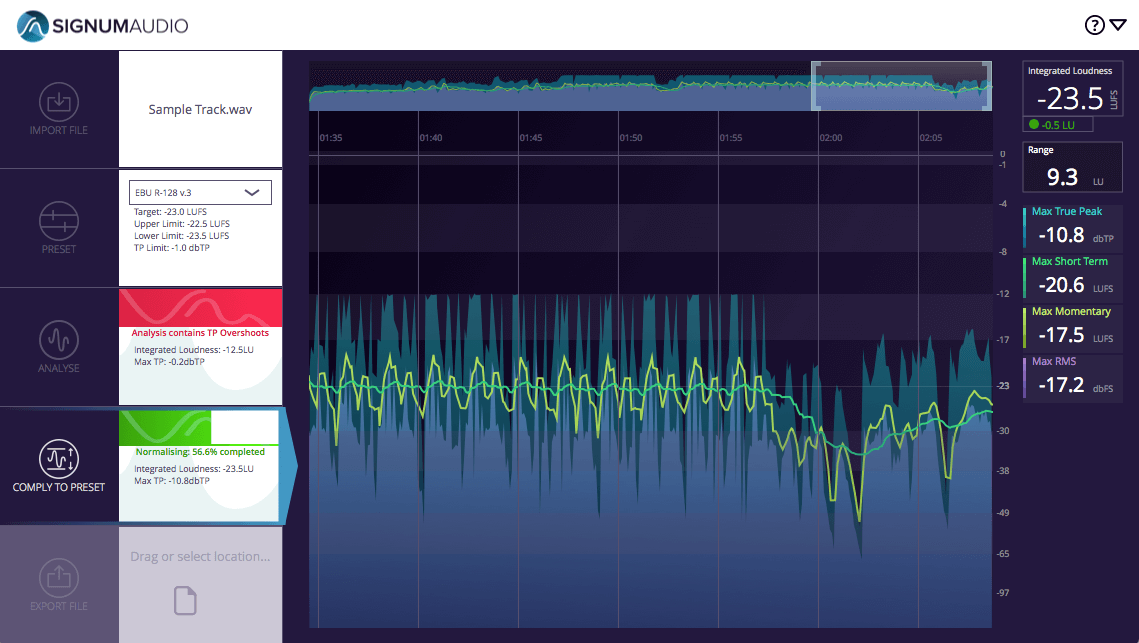Screen dimensions: 1139x643
Task: Click the document icon in export area
Action: click(184, 601)
